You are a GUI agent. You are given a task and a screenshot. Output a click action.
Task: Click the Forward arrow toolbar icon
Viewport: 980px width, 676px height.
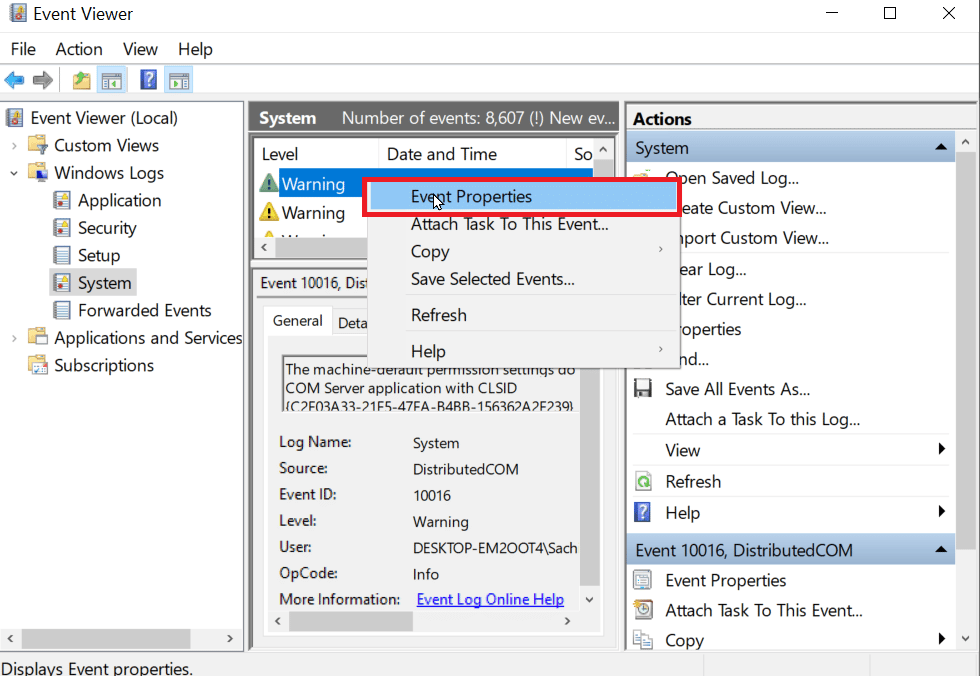(x=42, y=80)
